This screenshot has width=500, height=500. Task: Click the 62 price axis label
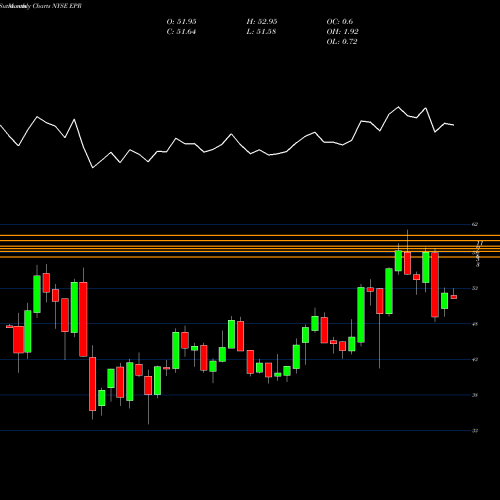tap(475, 224)
